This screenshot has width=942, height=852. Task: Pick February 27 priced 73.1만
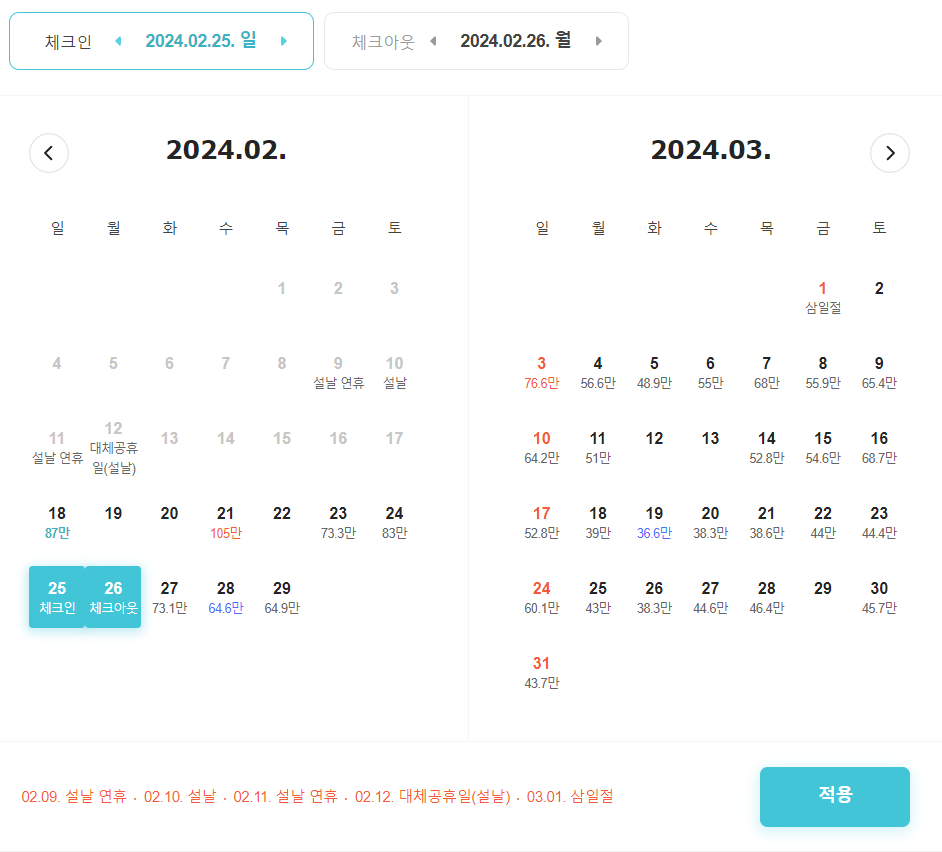pos(169,597)
